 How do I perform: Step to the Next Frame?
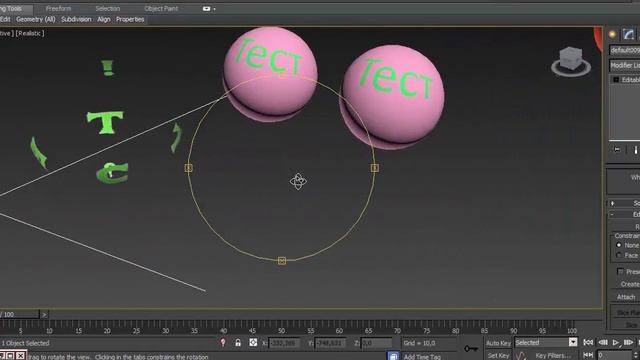[x=628, y=343]
